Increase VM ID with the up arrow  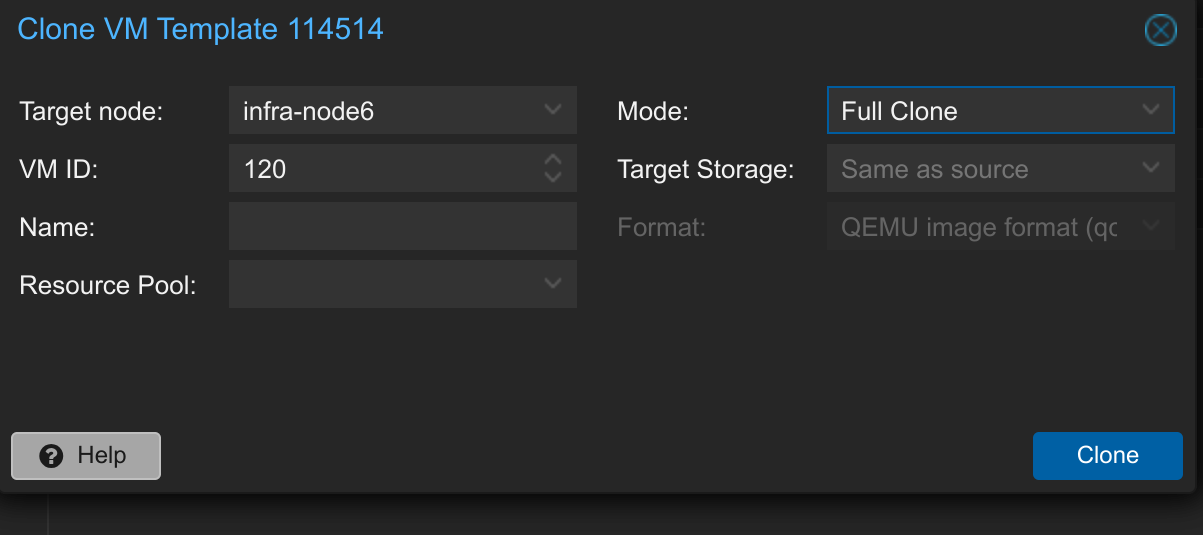pos(553,160)
